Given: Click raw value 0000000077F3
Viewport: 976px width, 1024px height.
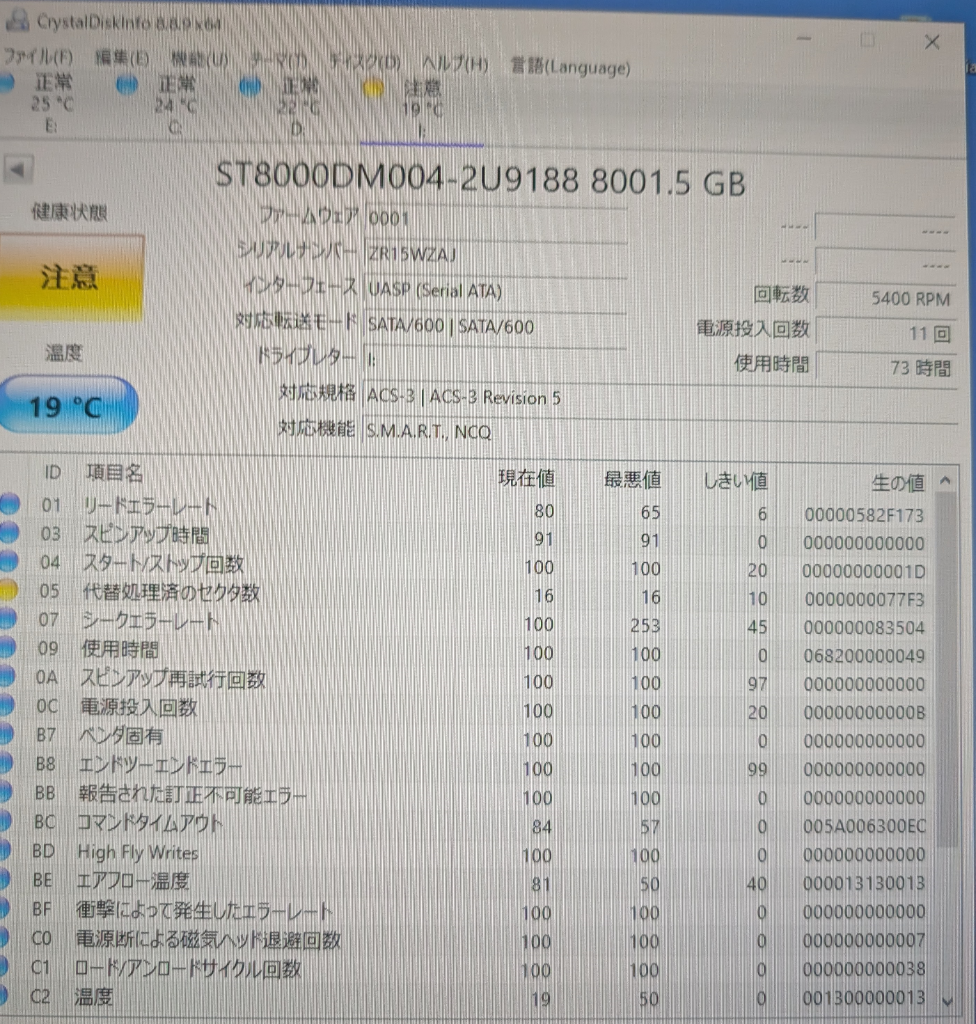Looking at the screenshot, I should click(x=864, y=599).
